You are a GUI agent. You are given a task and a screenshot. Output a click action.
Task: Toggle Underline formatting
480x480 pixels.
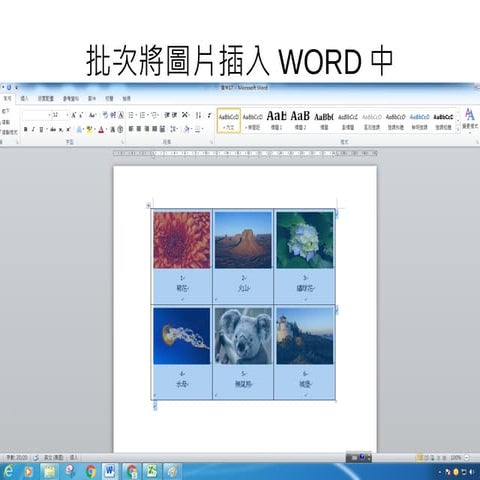(41, 129)
